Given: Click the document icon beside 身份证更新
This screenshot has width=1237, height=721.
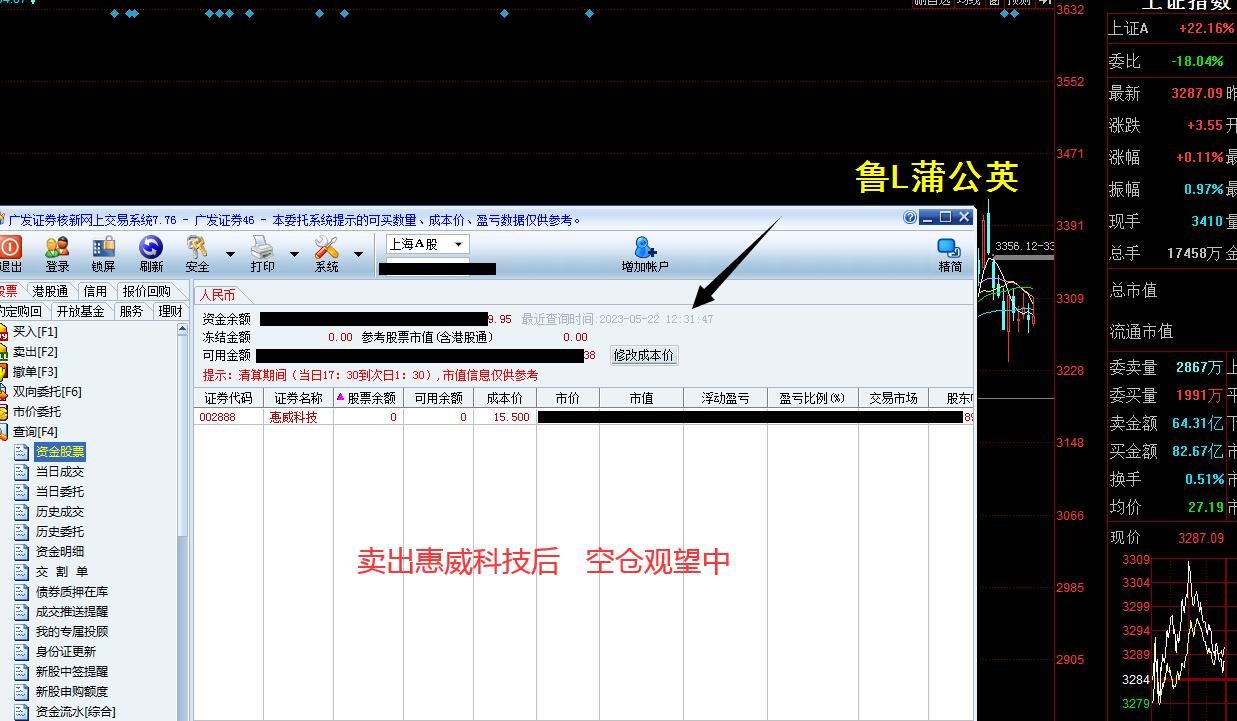Looking at the screenshot, I should (x=22, y=652).
